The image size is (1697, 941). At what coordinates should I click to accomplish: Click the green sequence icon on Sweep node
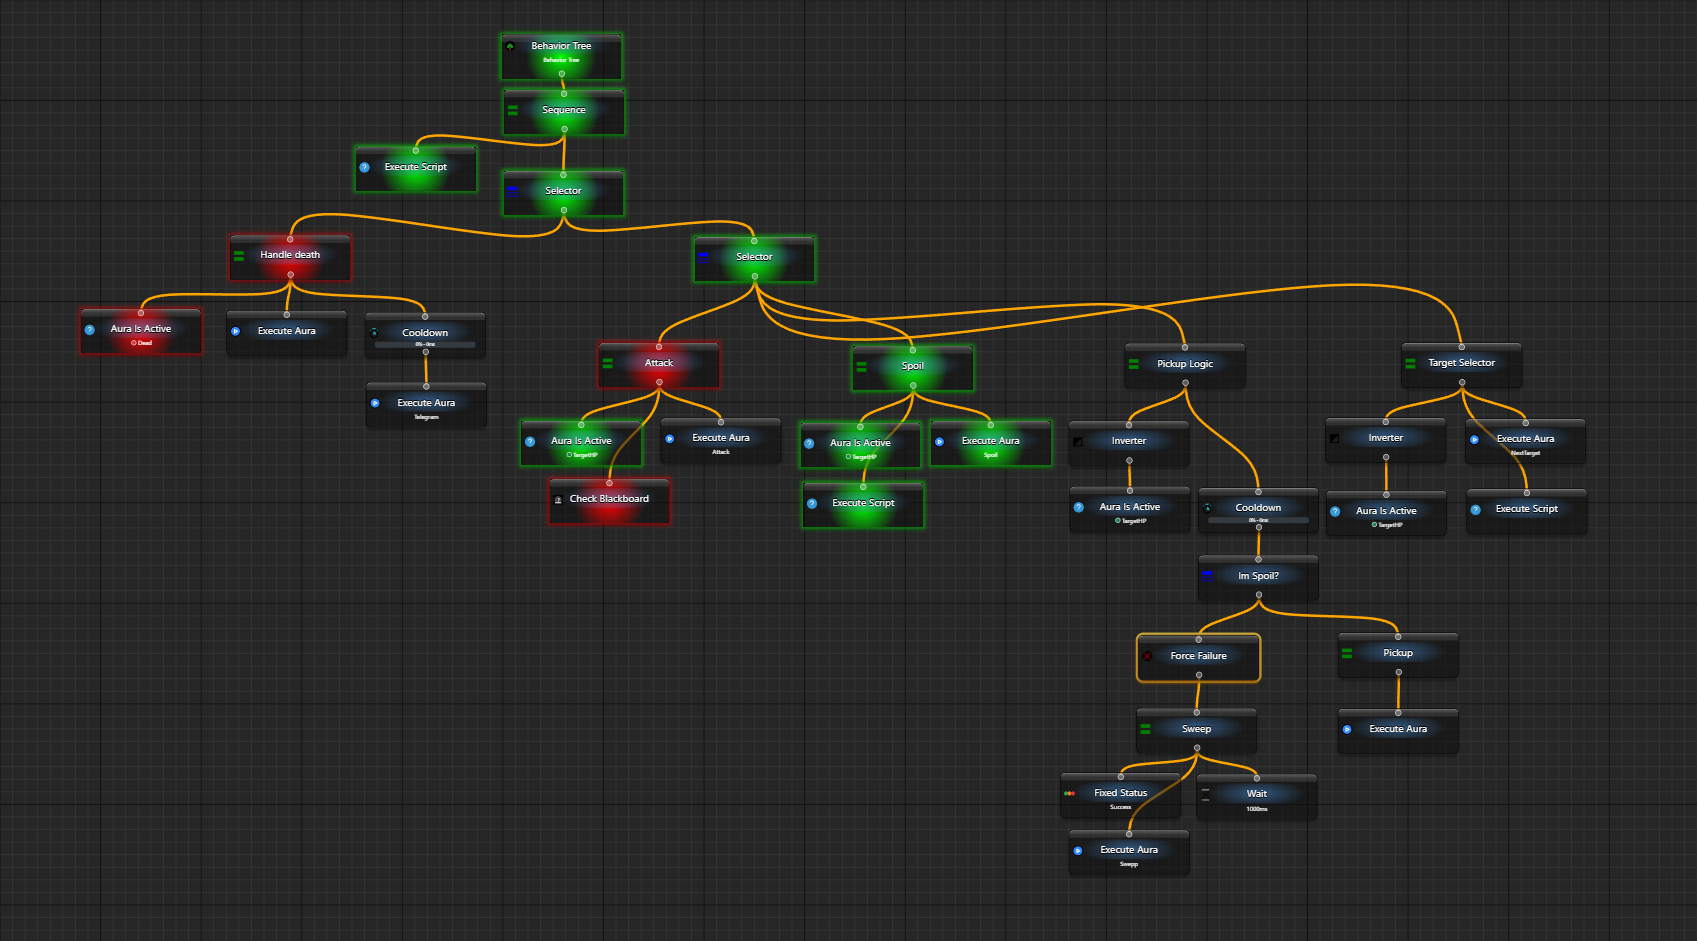[1146, 729]
